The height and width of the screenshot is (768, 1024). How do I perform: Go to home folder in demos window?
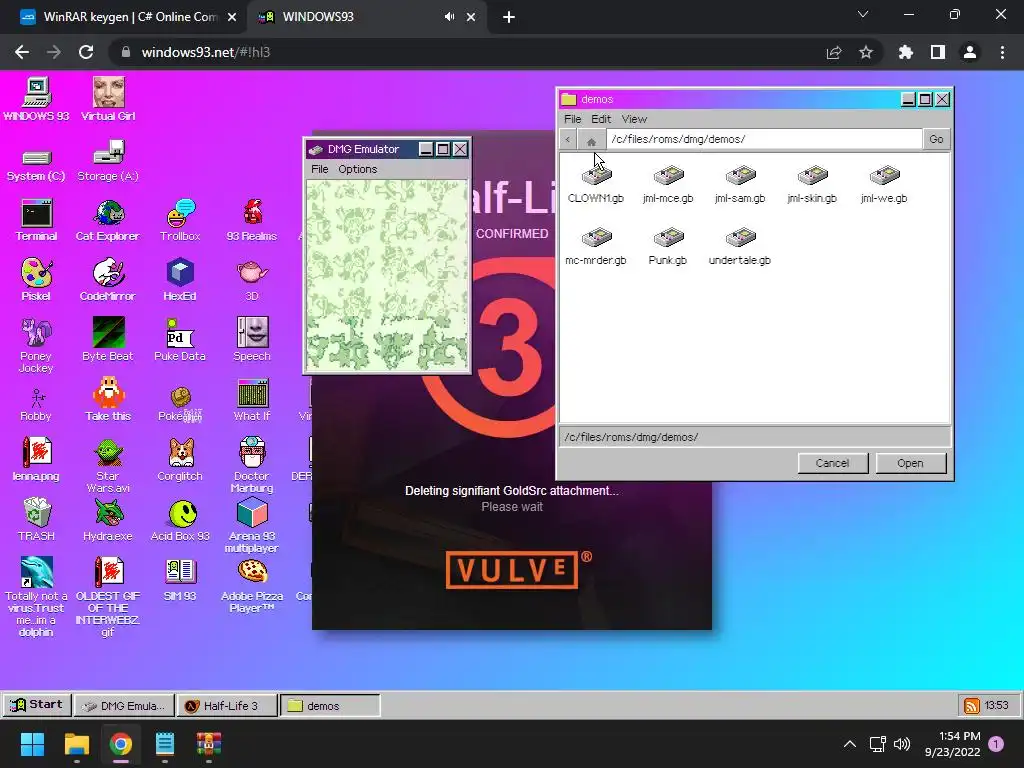[x=591, y=139]
